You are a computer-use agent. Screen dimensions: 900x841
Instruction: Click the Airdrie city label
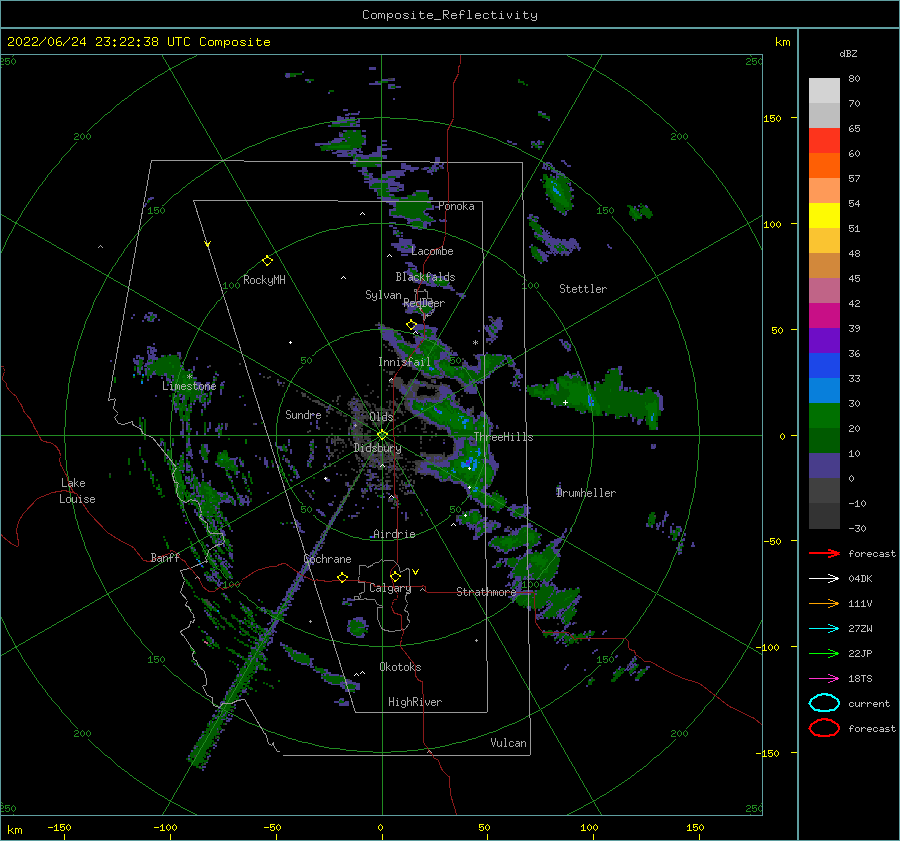(394, 534)
